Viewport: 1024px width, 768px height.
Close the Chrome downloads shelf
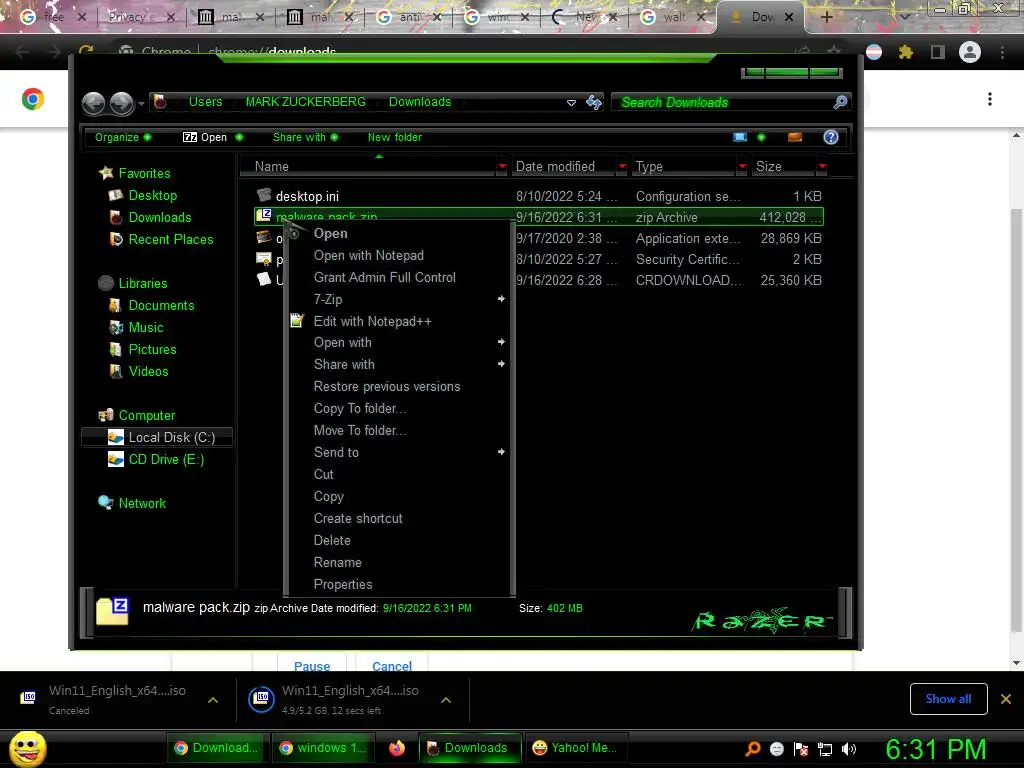(1006, 699)
